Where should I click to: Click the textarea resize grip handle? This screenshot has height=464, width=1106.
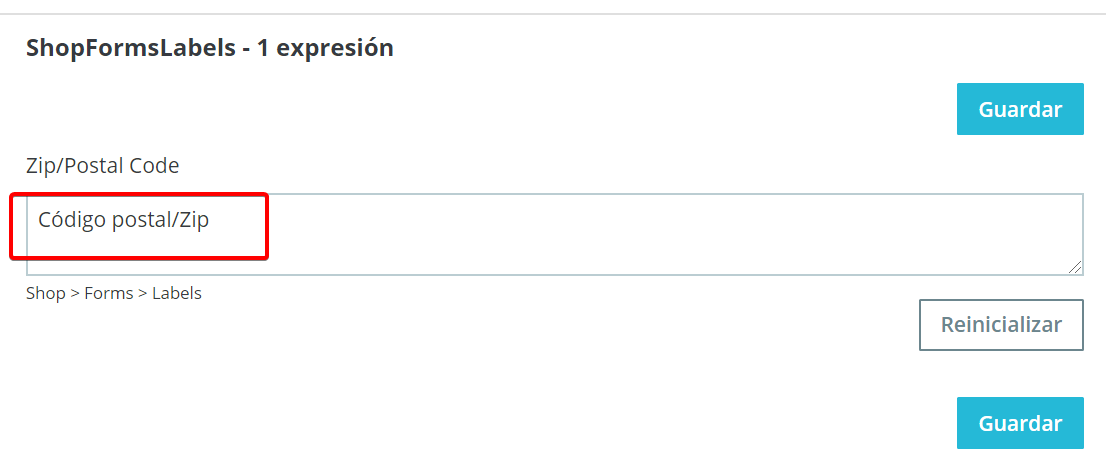point(1075,267)
